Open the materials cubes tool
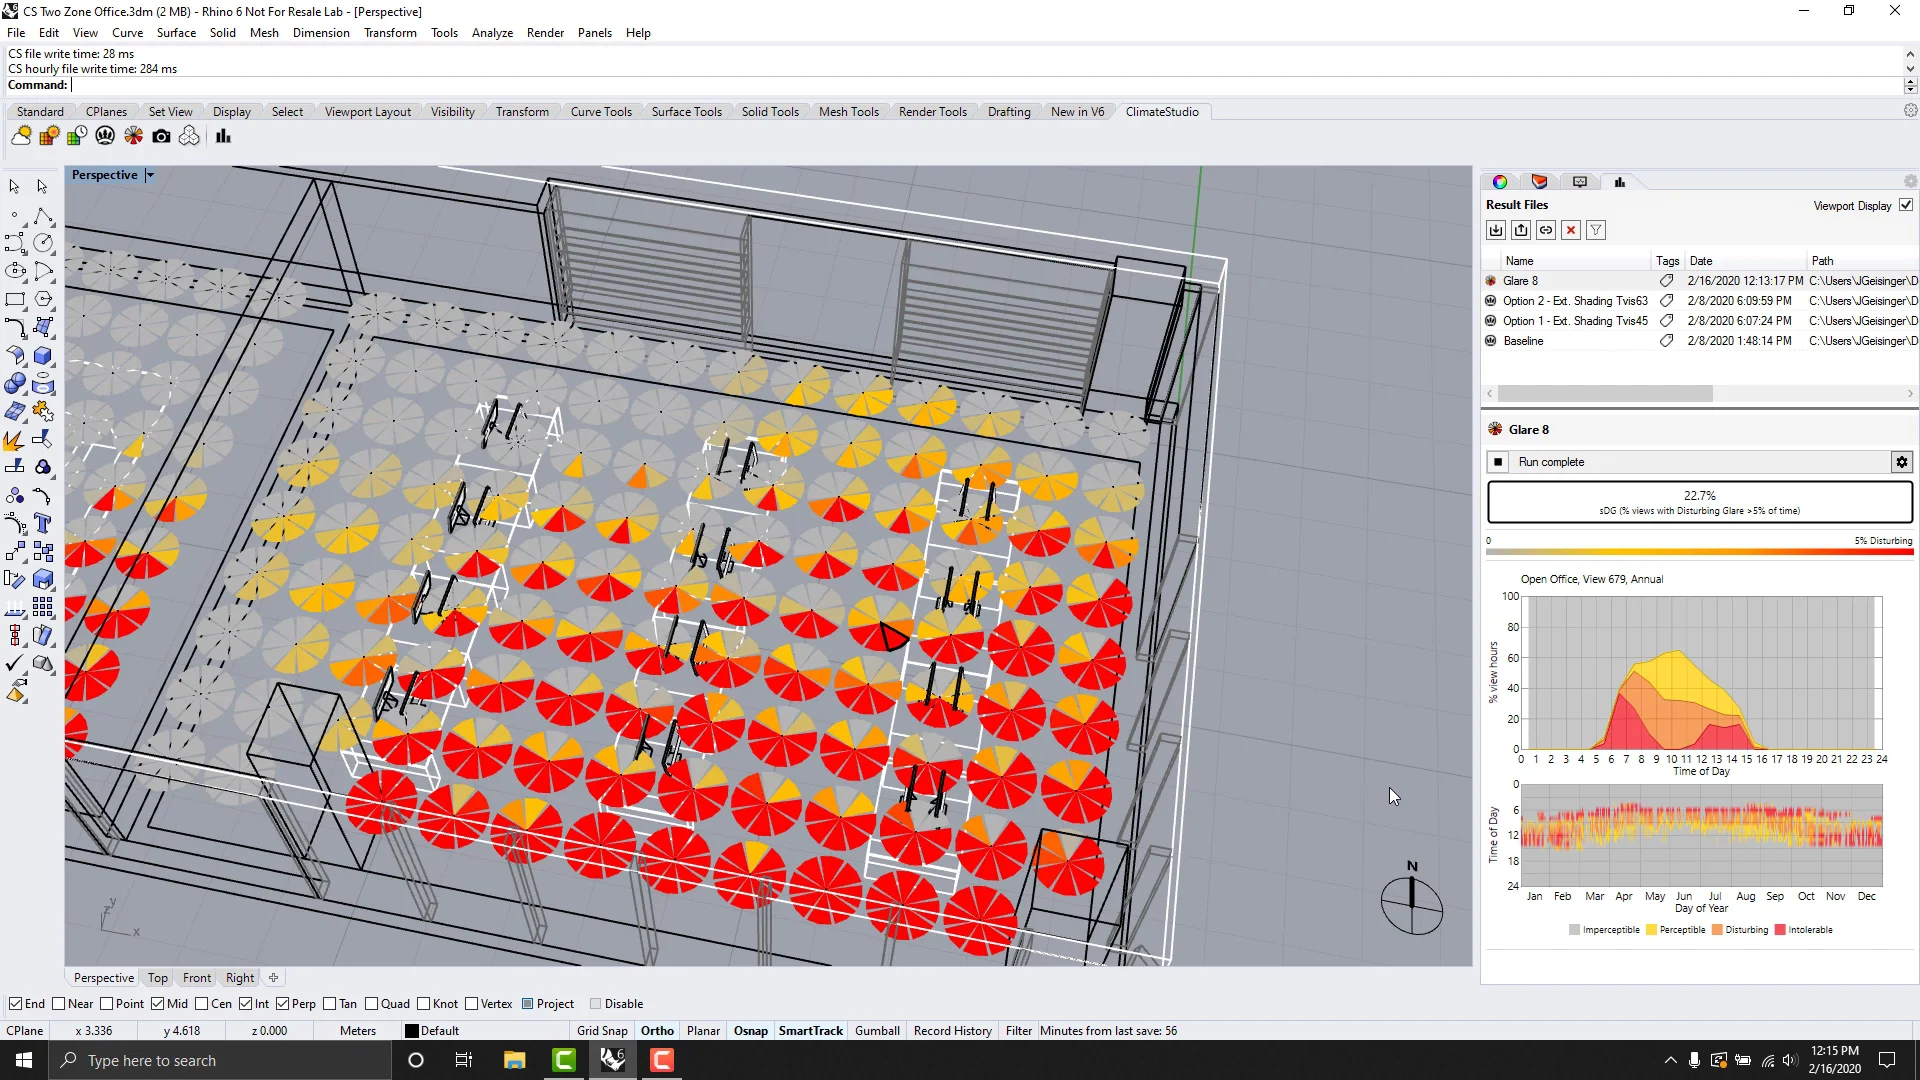 click(x=189, y=136)
